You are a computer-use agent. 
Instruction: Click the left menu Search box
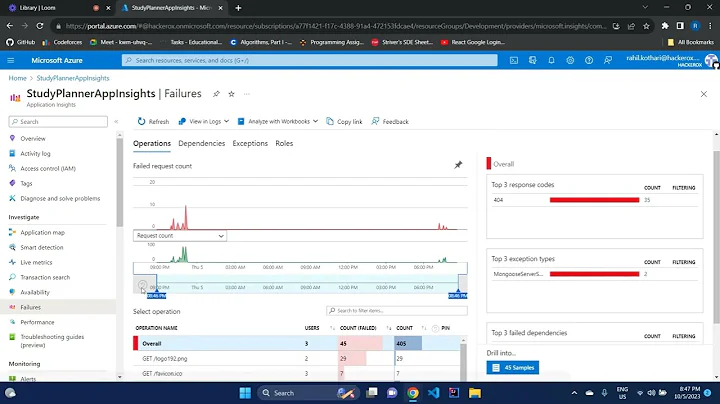click(58, 122)
